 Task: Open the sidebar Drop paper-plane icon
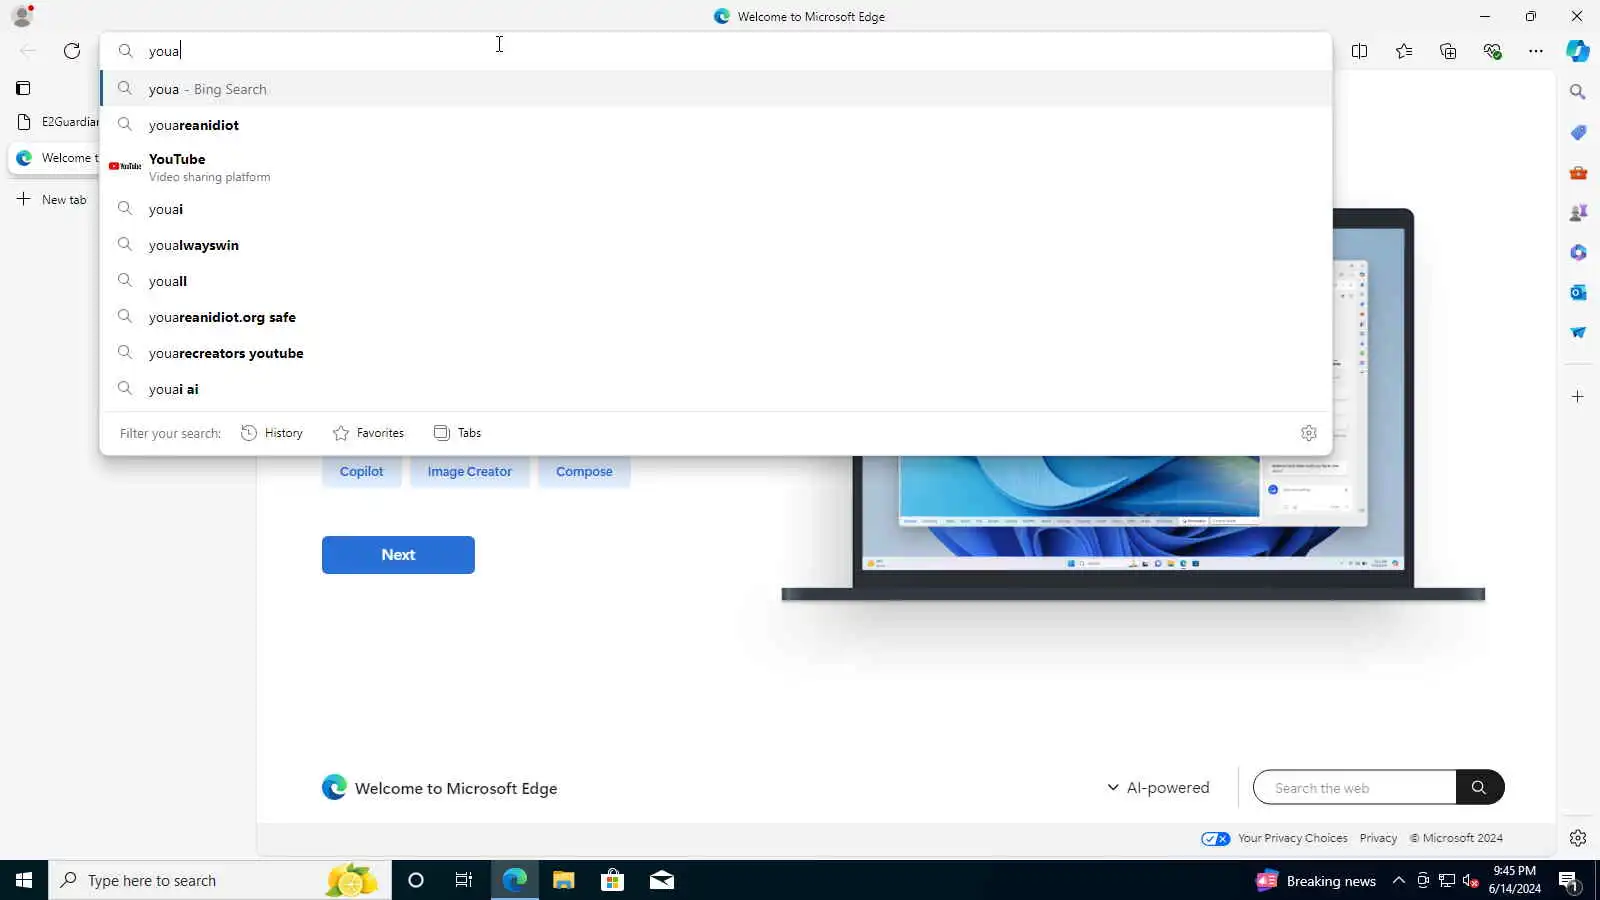click(1578, 332)
